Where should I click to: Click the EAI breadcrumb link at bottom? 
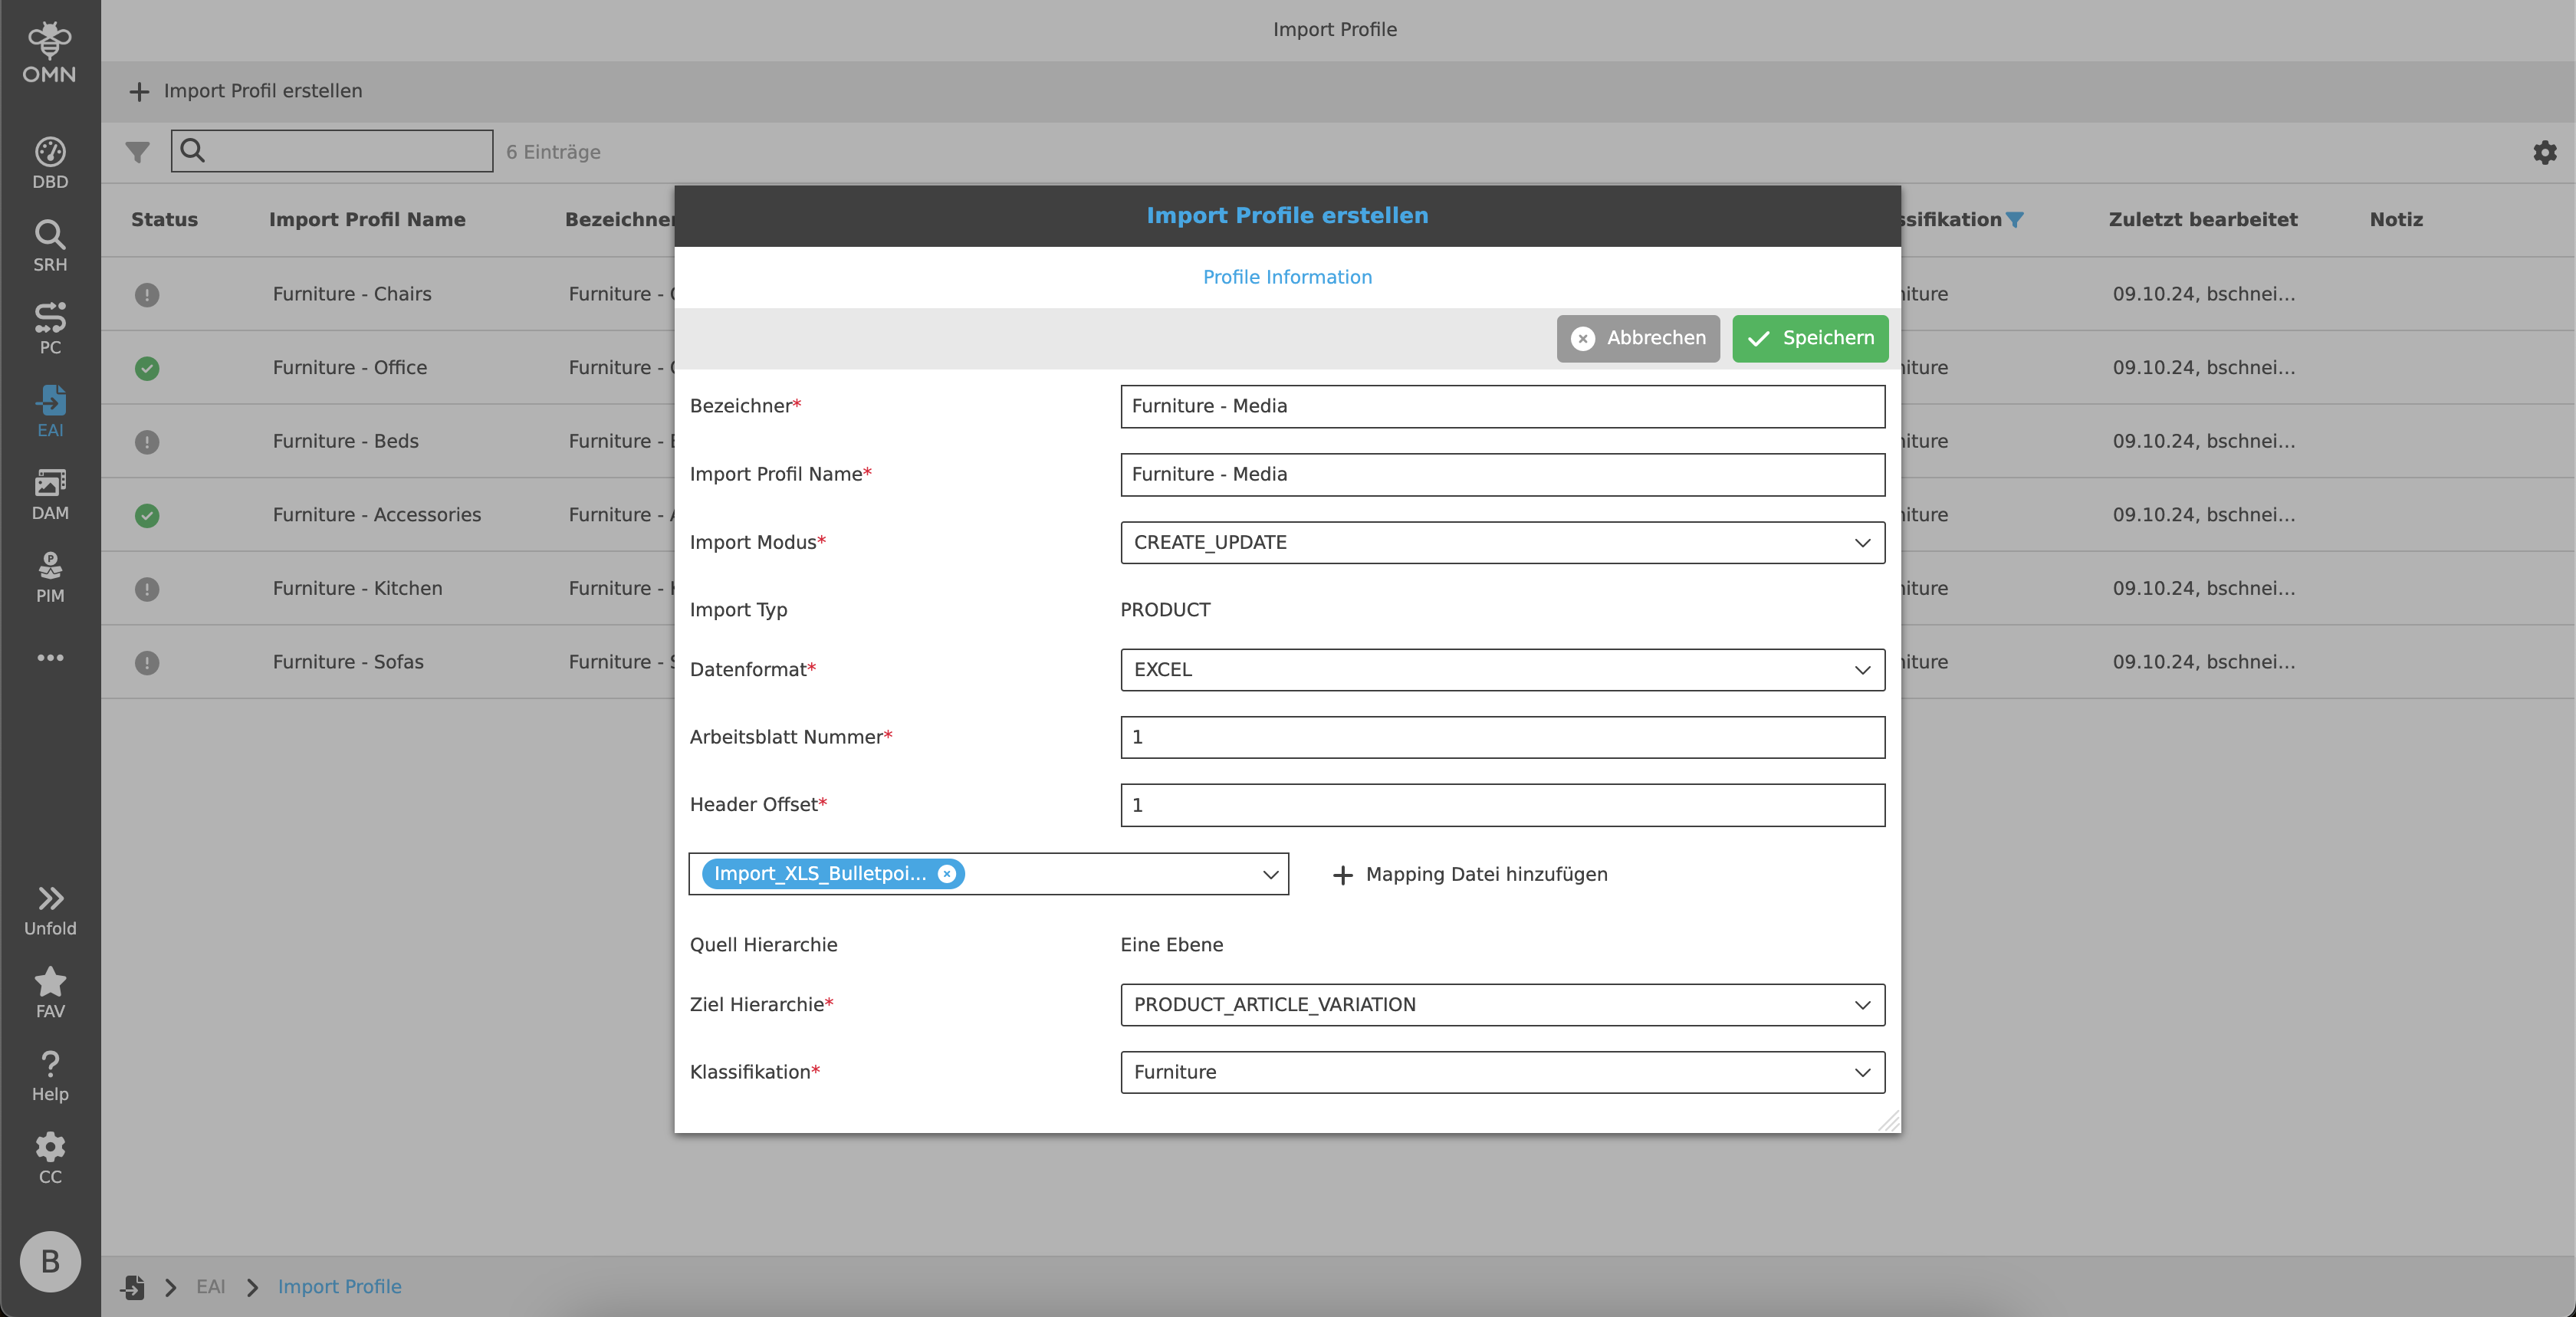pyautogui.click(x=211, y=1287)
